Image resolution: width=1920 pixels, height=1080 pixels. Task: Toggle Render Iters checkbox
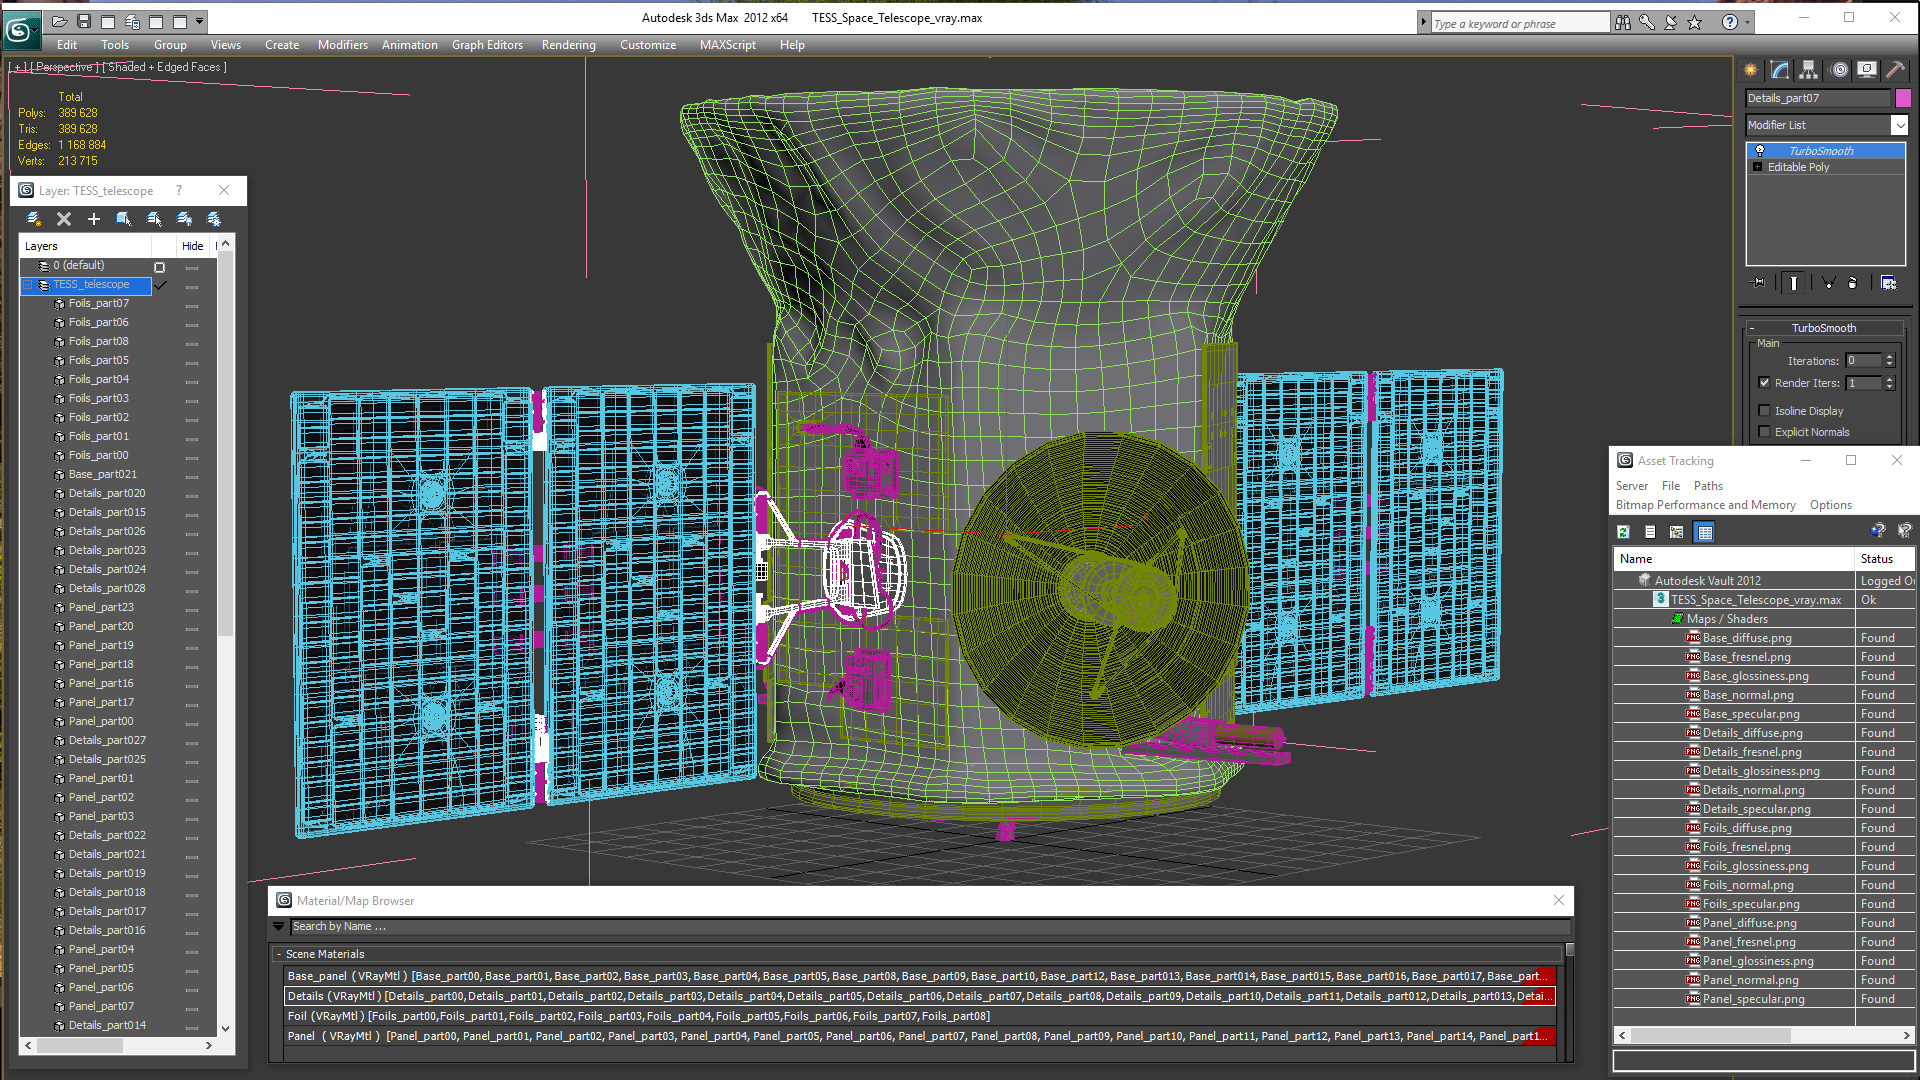point(1765,382)
